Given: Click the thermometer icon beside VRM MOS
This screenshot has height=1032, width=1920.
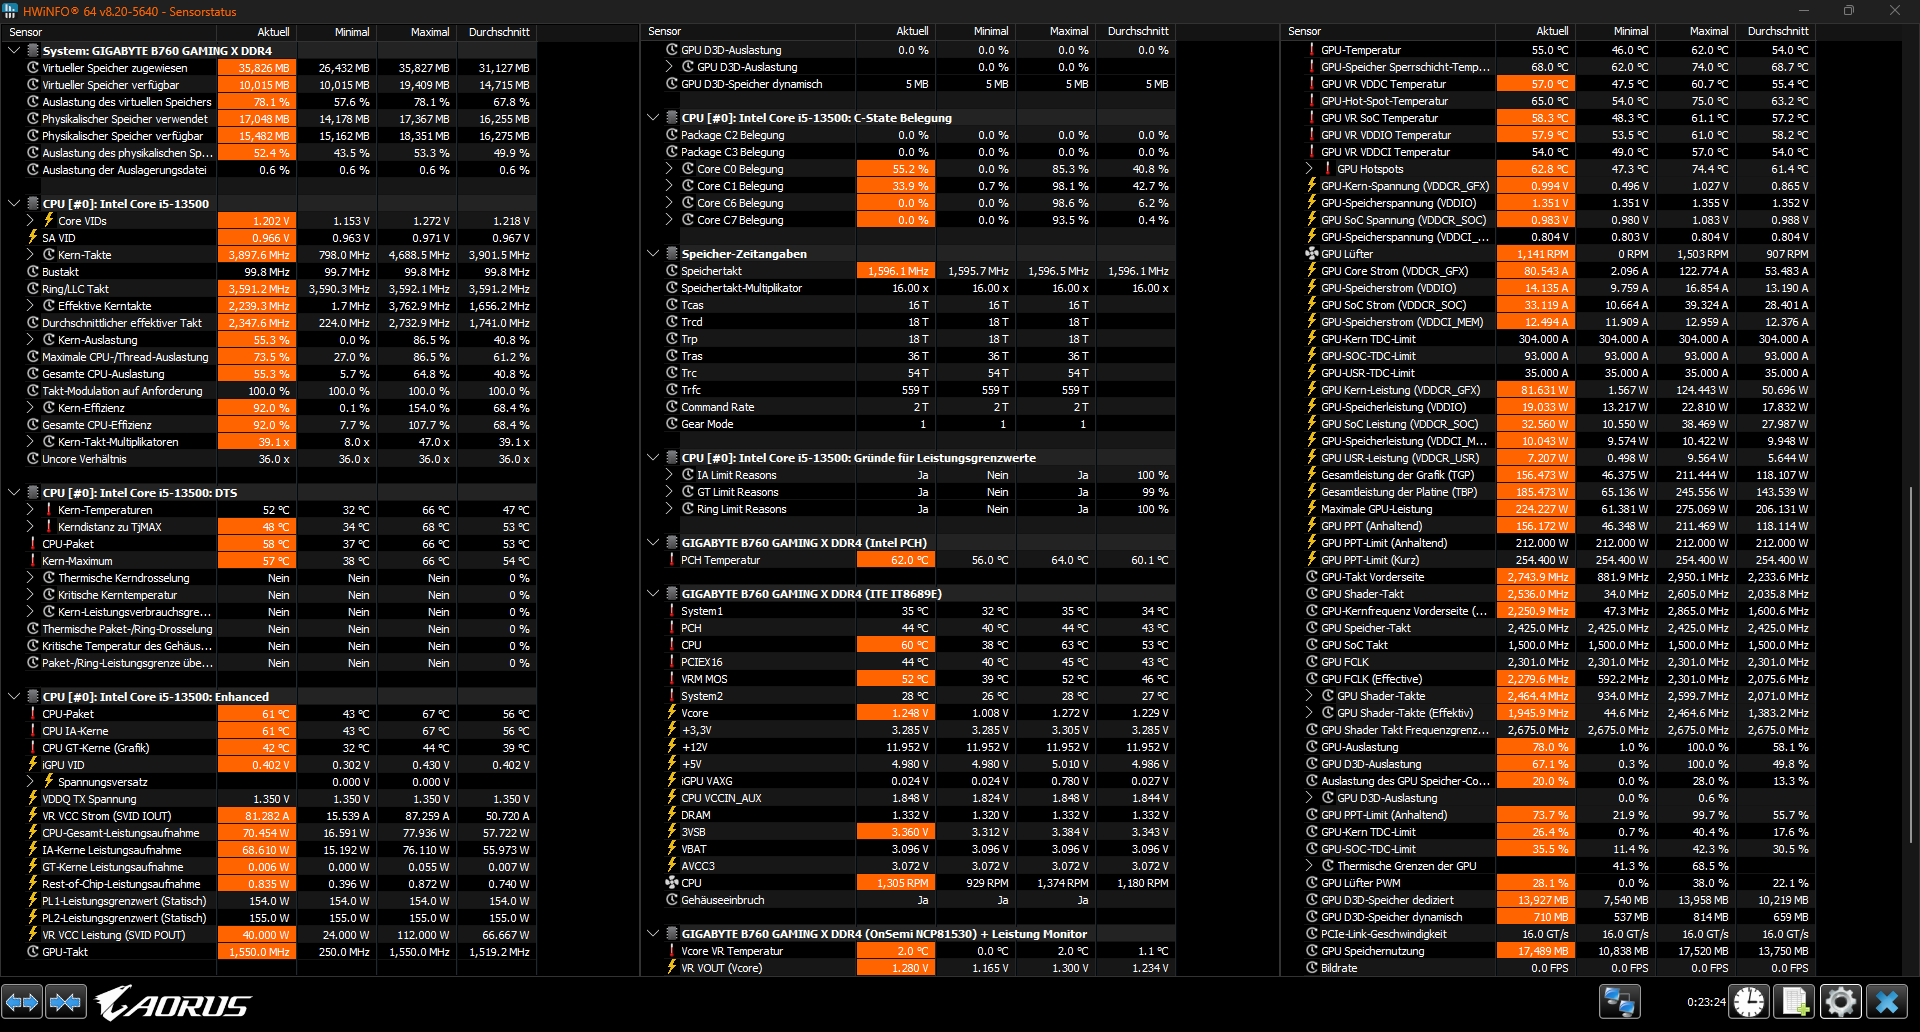Looking at the screenshot, I should pos(672,679).
